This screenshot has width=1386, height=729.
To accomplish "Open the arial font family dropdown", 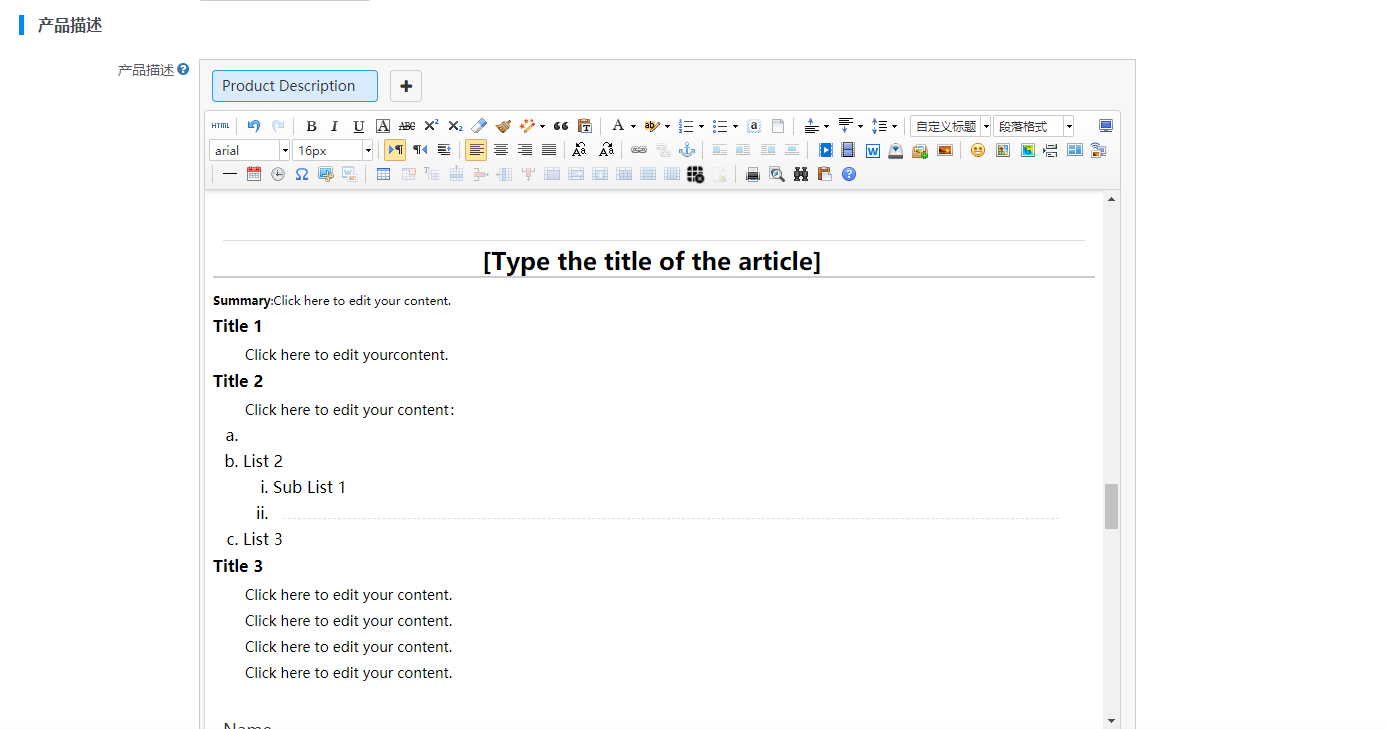I will 285,150.
